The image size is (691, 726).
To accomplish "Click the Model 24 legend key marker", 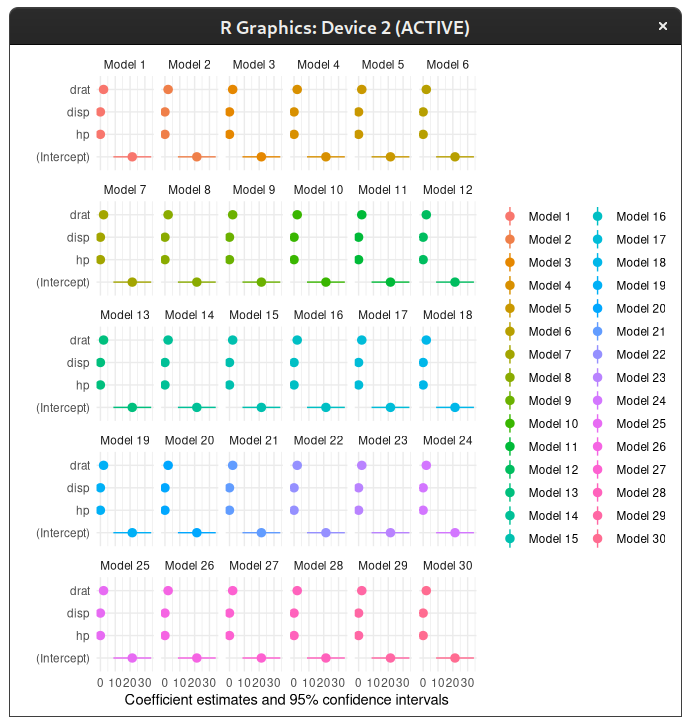I will tap(597, 401).
